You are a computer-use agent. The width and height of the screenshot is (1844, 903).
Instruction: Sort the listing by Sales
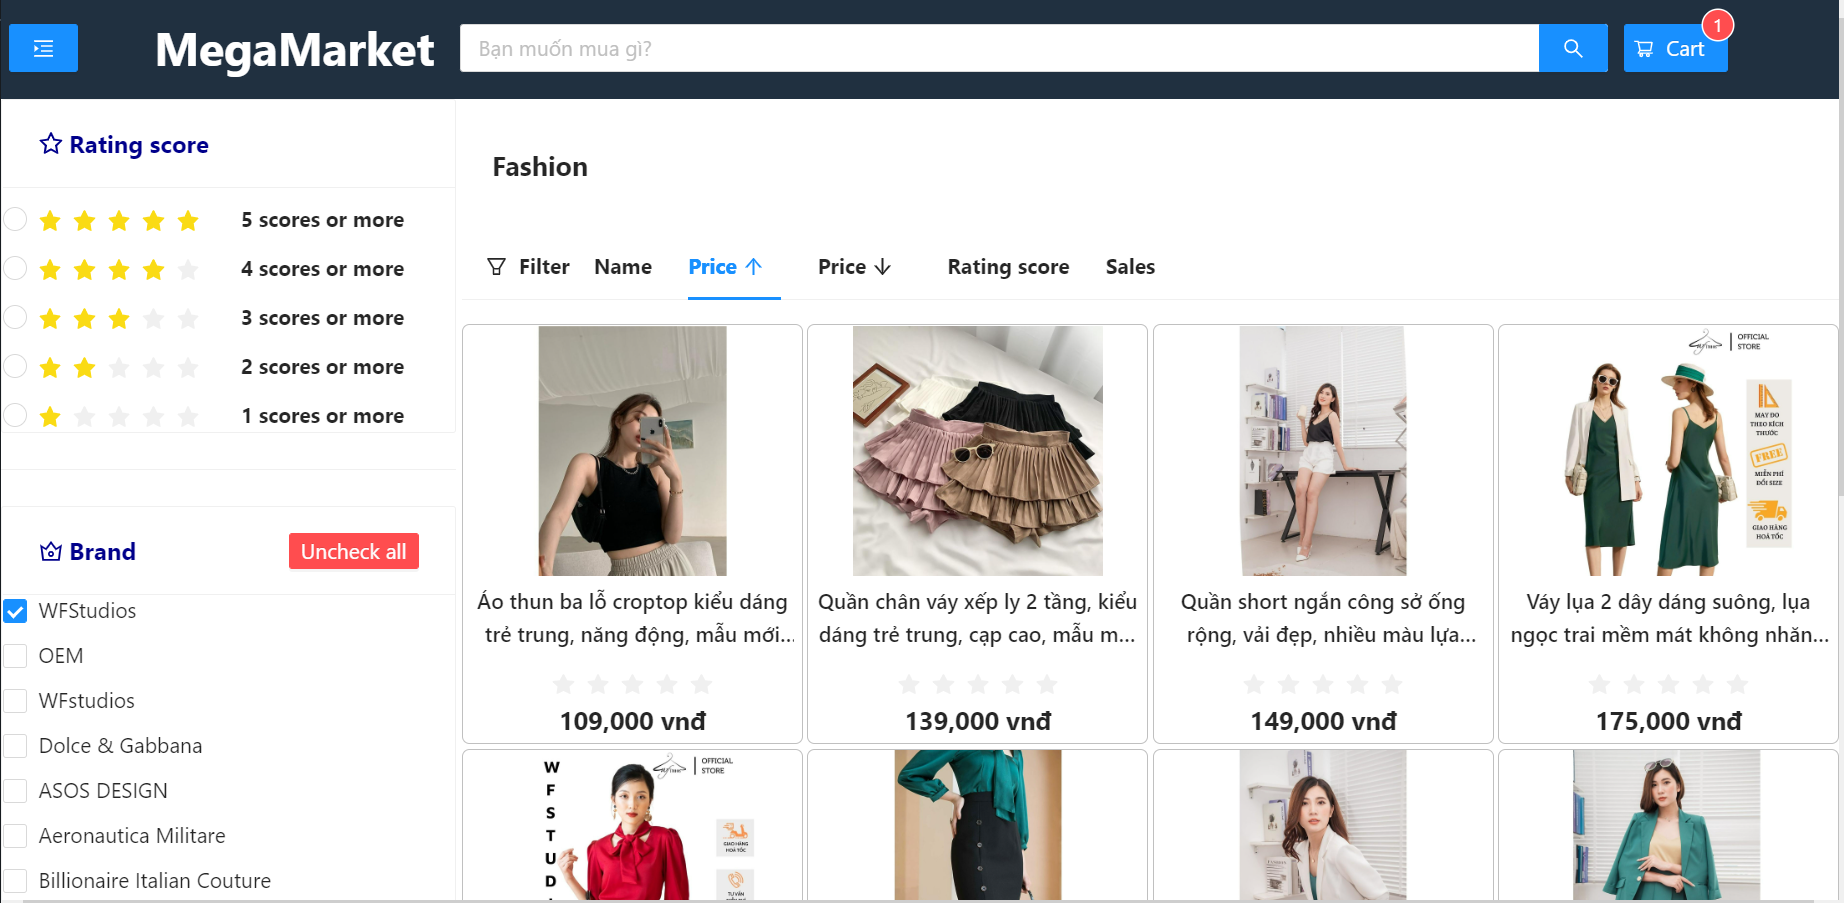tap(1130, 266)
